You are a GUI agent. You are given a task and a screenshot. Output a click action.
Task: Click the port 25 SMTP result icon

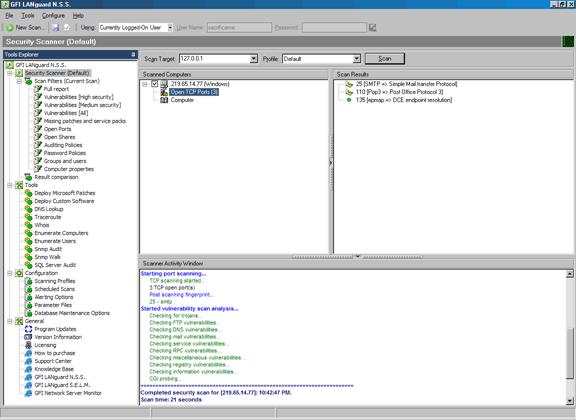click(349, 84)
